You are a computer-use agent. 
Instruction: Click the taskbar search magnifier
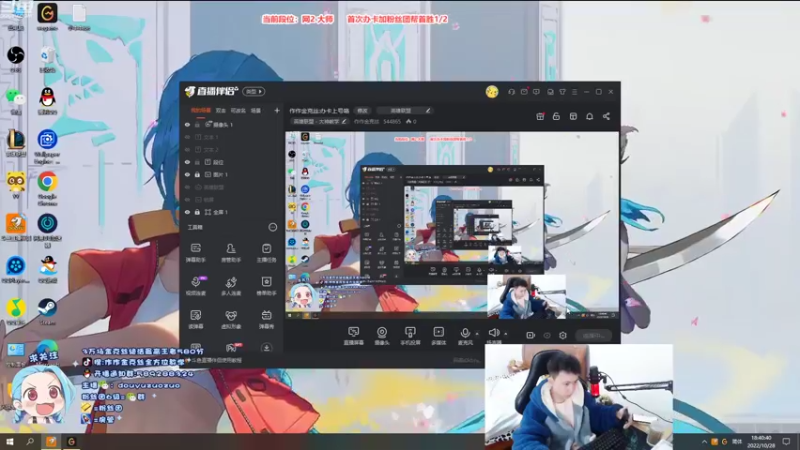(30, 442)
